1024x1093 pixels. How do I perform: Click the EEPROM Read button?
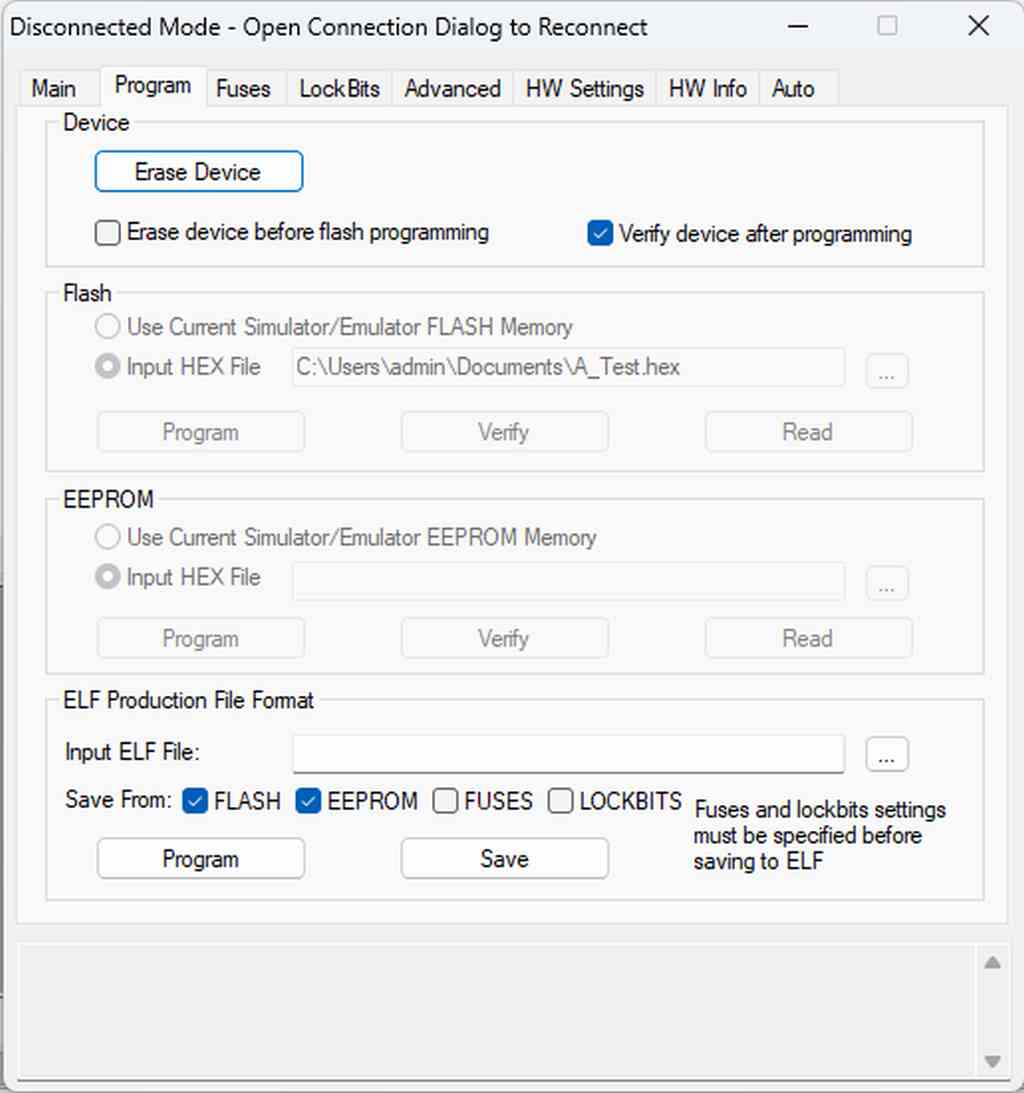[x=808, y=639]
